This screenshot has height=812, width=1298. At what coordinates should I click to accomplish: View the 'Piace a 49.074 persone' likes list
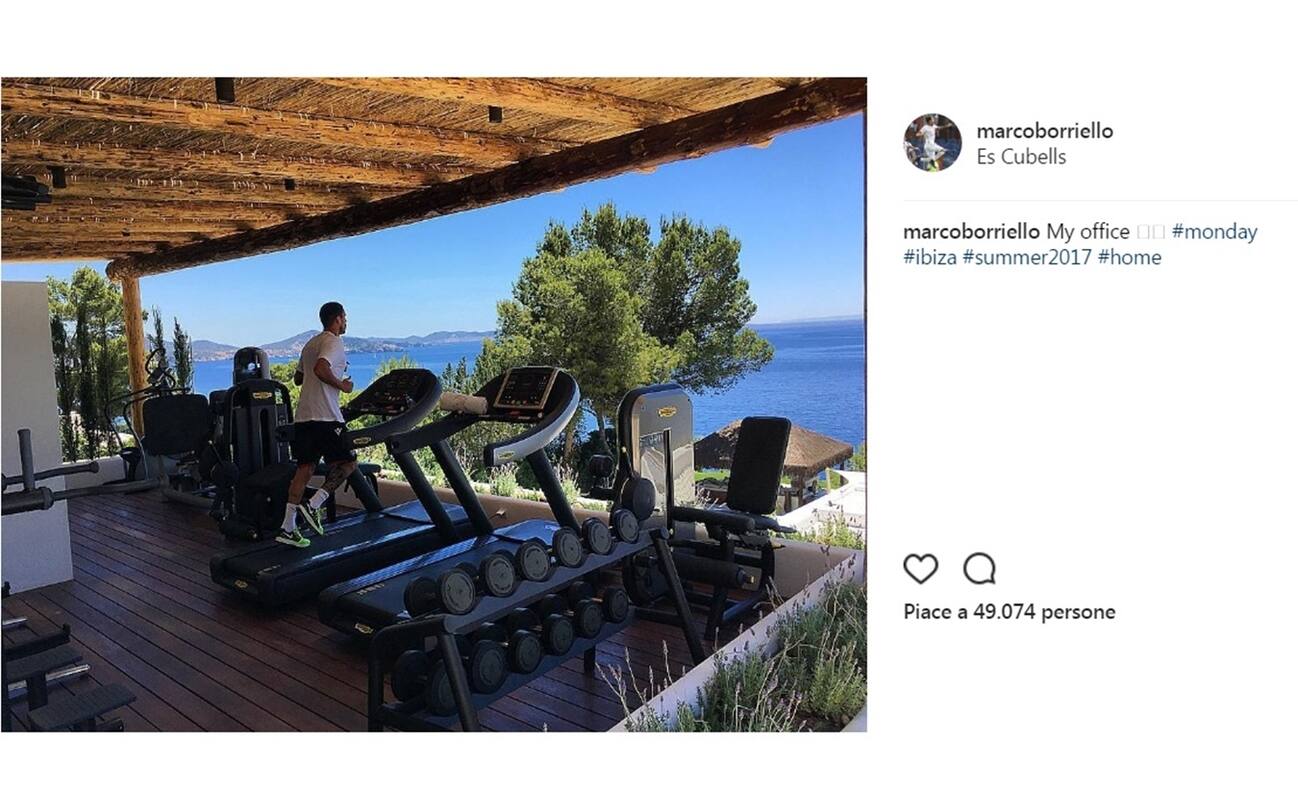(x=1009, y=611)
